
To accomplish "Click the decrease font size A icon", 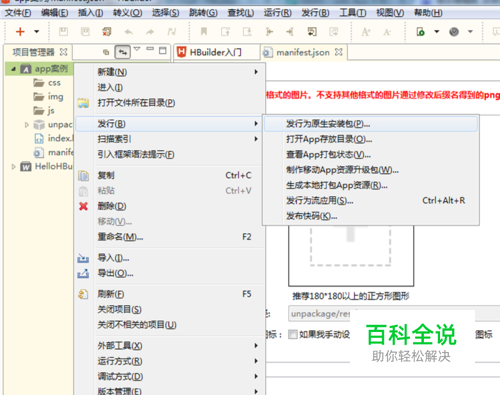I will 387,32.
